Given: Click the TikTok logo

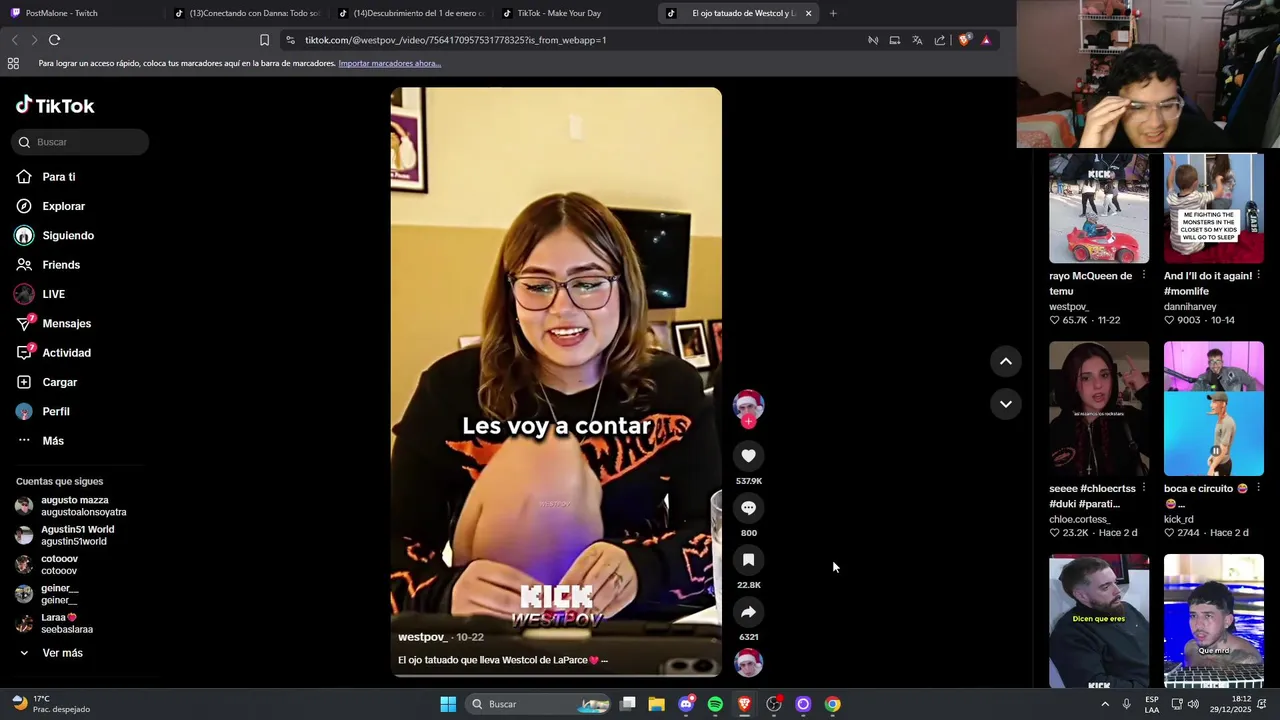Looking at the screenshot, I should (x=55, y=105).
